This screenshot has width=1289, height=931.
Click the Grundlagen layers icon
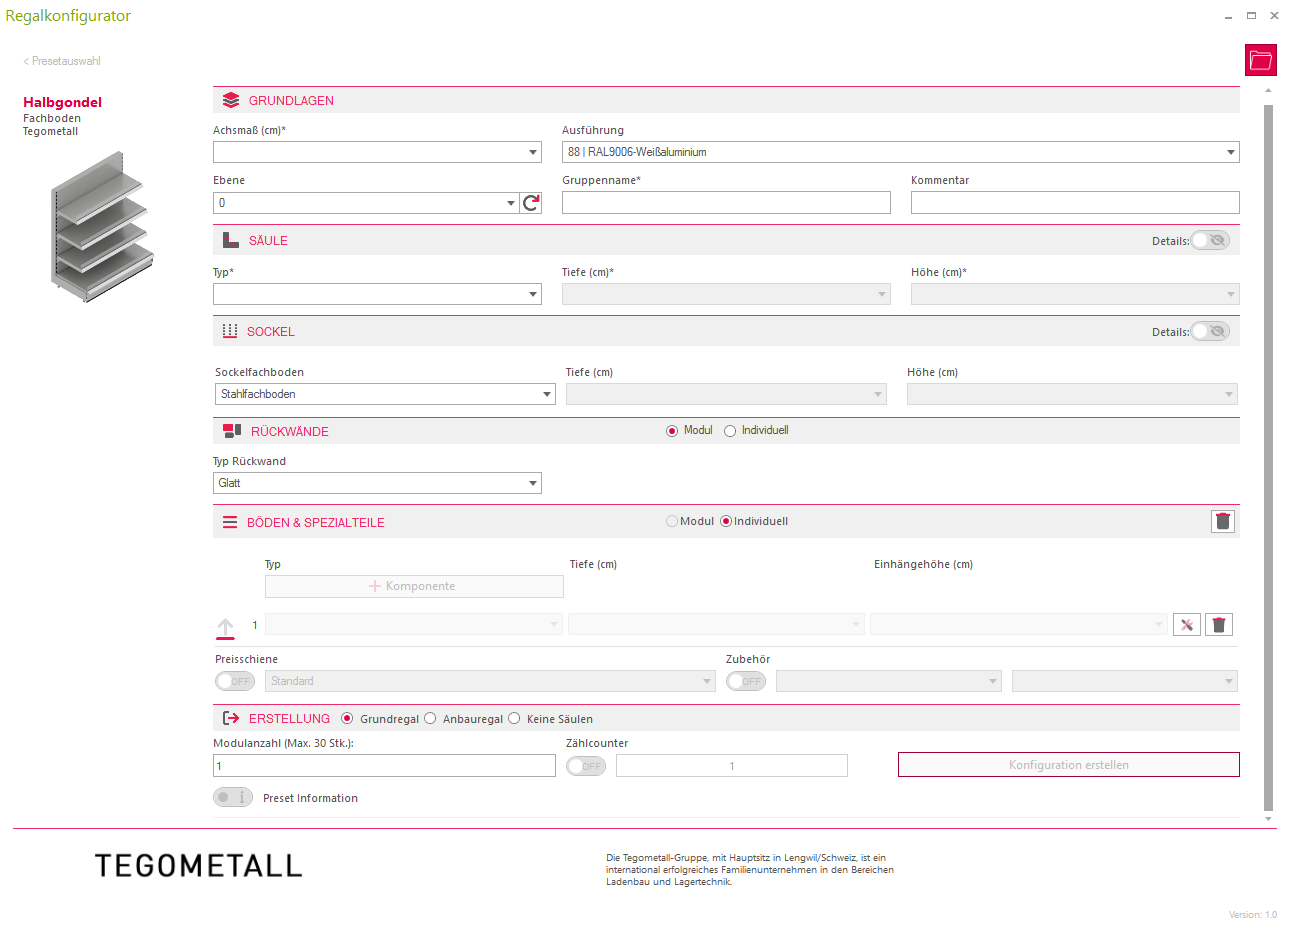(x=231, y=100)
